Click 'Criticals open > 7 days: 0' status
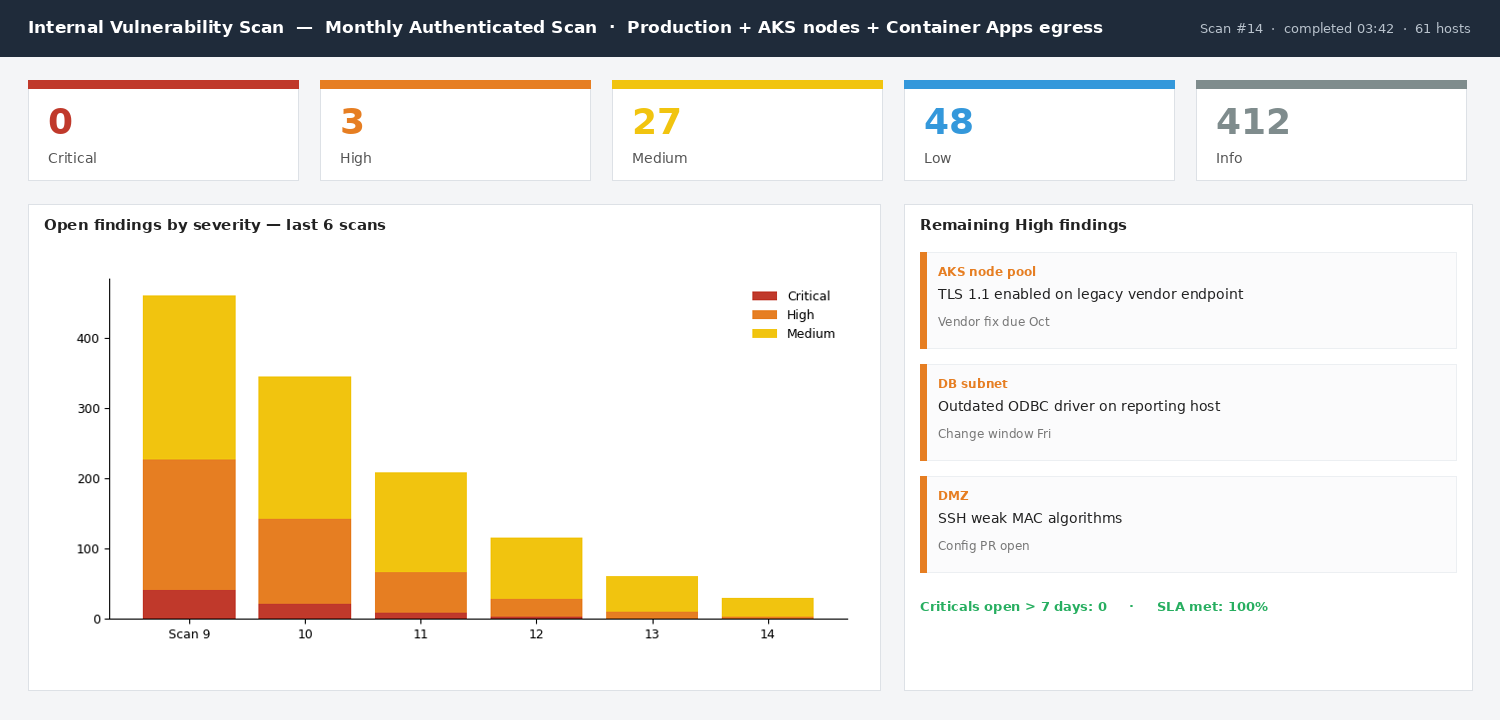The image size is (1500, 720). pos(1013,607)
